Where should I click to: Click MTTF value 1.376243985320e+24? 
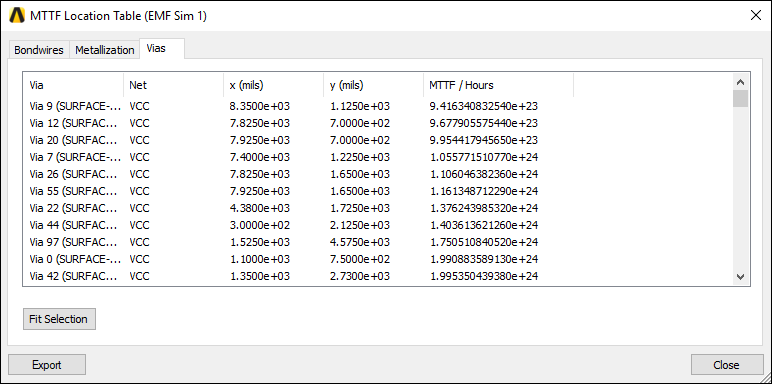pos(483,208)
